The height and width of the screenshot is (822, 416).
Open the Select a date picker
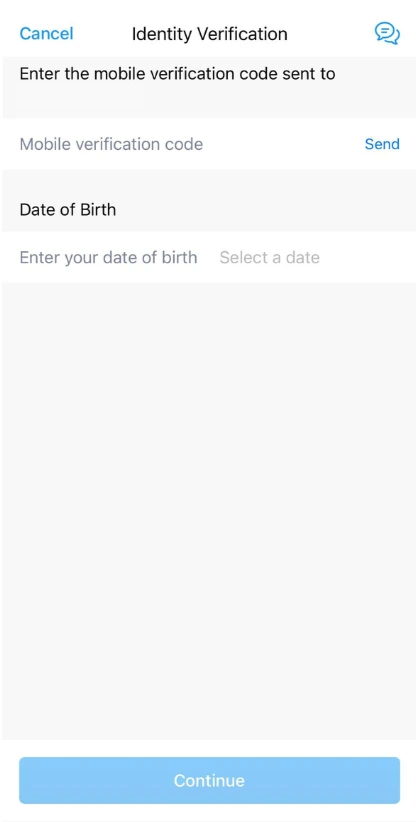coord(269,257)
